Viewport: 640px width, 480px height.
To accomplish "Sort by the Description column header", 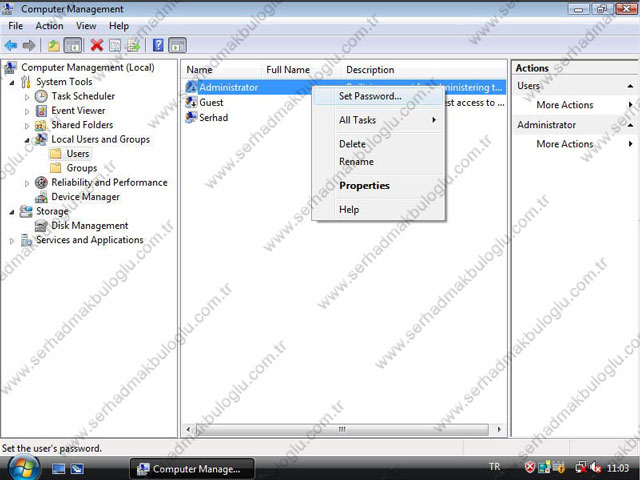I will tap(424, 70).
